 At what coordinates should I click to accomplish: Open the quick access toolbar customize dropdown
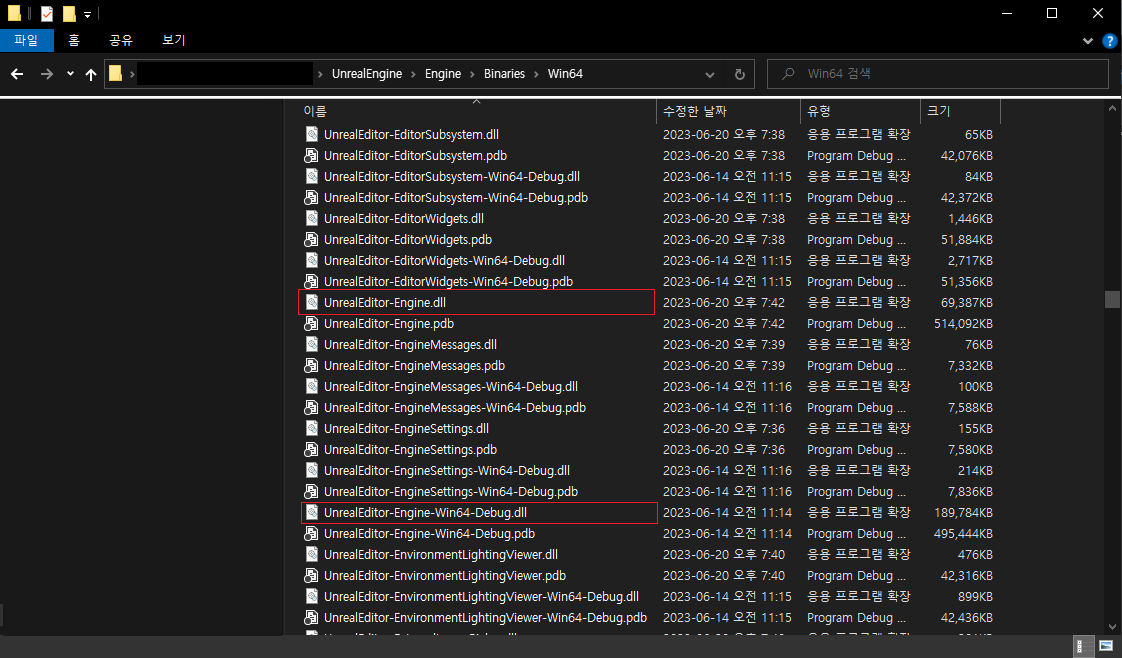[x=87, y=14]
